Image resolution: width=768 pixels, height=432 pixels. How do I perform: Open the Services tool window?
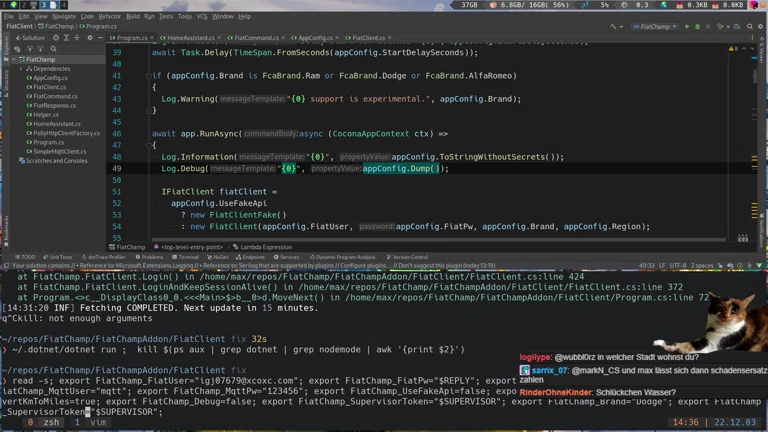tap(286, 257)
